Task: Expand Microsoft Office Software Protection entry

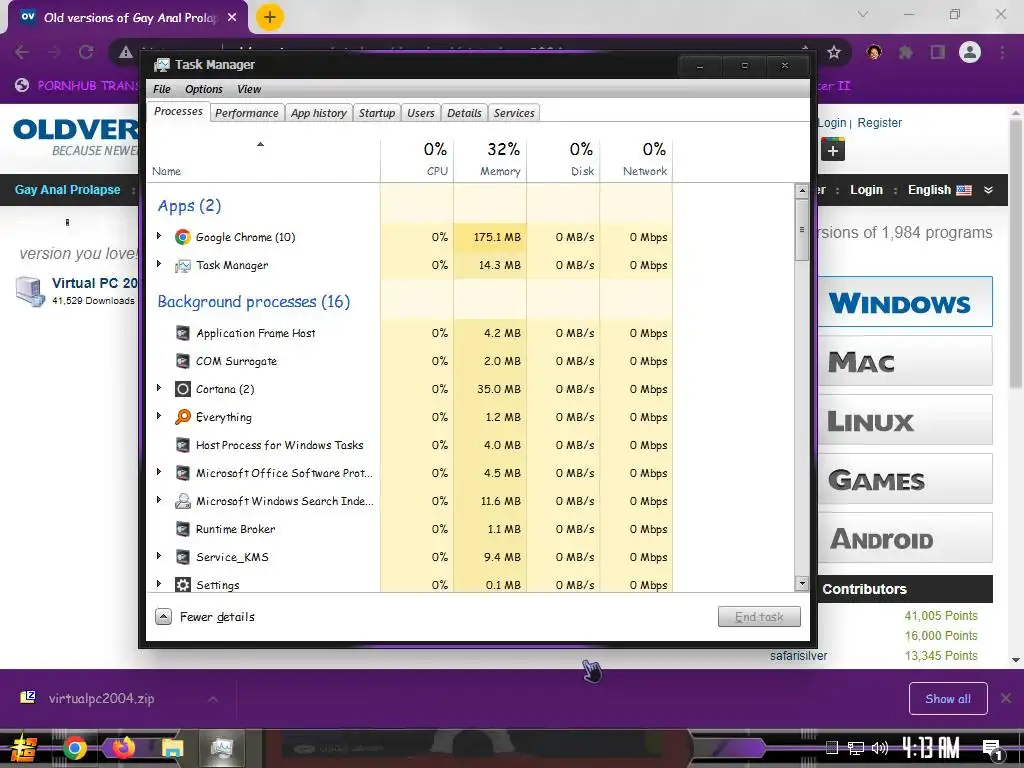Action: click(x=159, y=472)
